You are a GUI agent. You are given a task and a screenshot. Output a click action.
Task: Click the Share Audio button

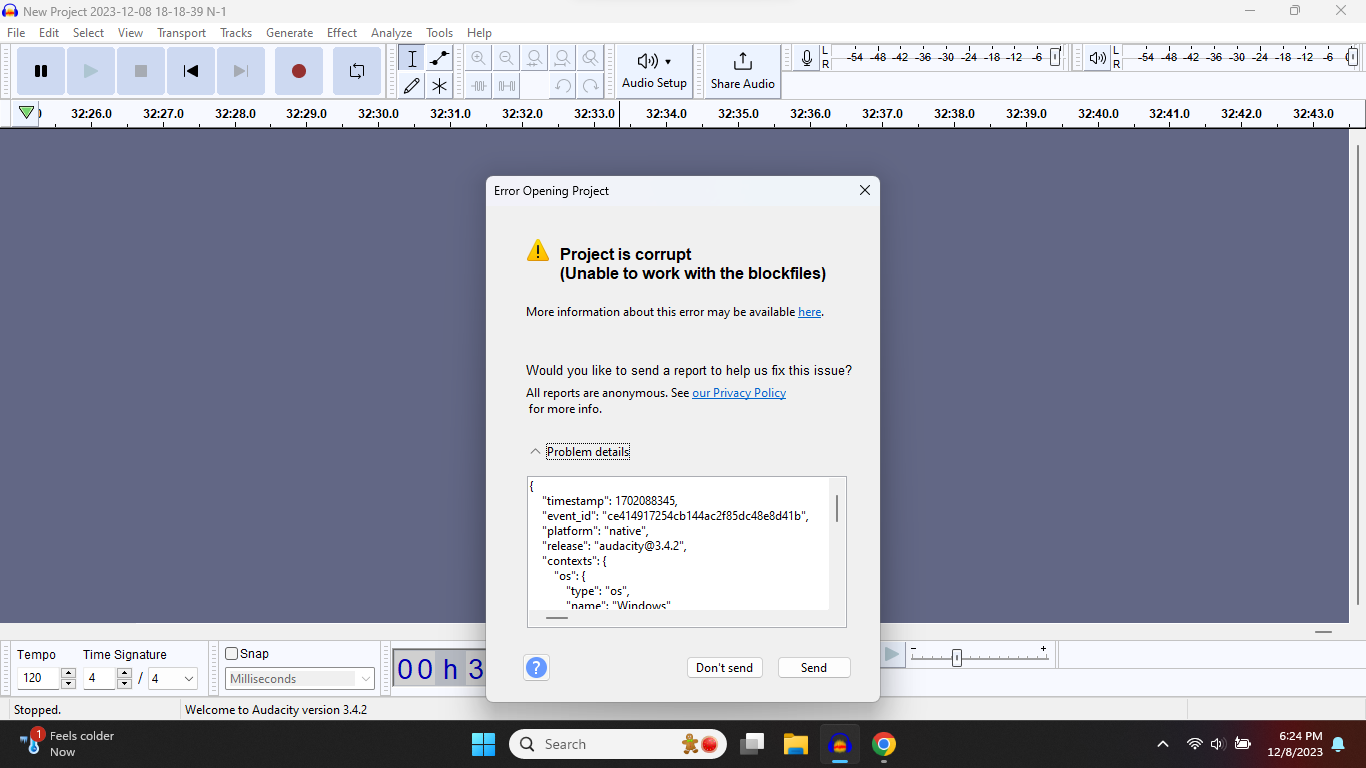[743, 71]
